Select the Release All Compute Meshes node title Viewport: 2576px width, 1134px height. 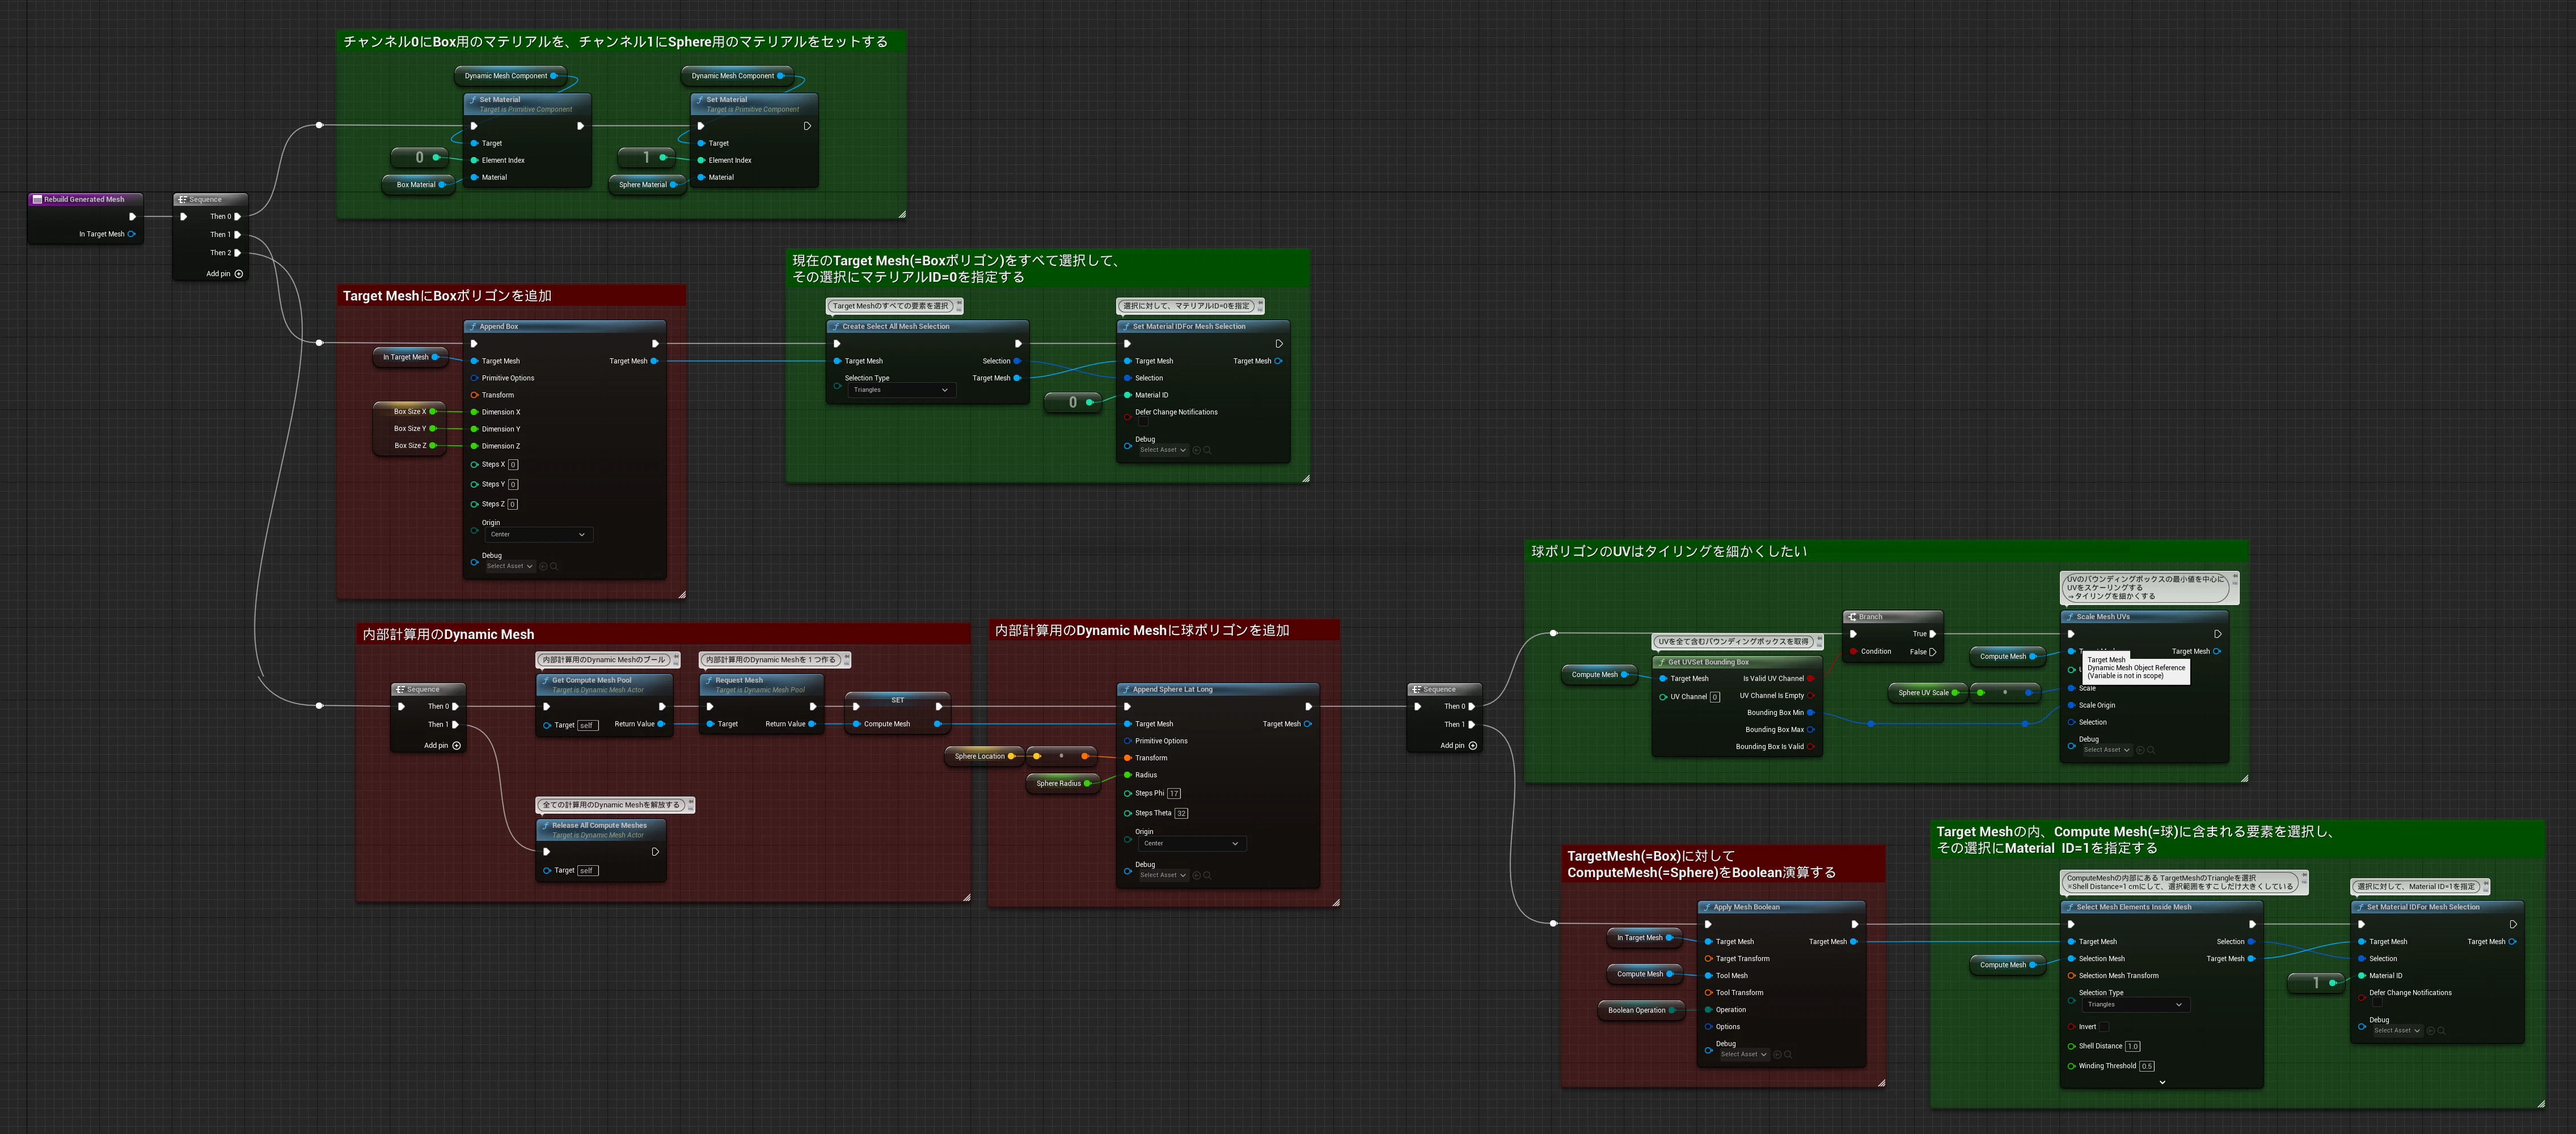[x=599, y=826]
